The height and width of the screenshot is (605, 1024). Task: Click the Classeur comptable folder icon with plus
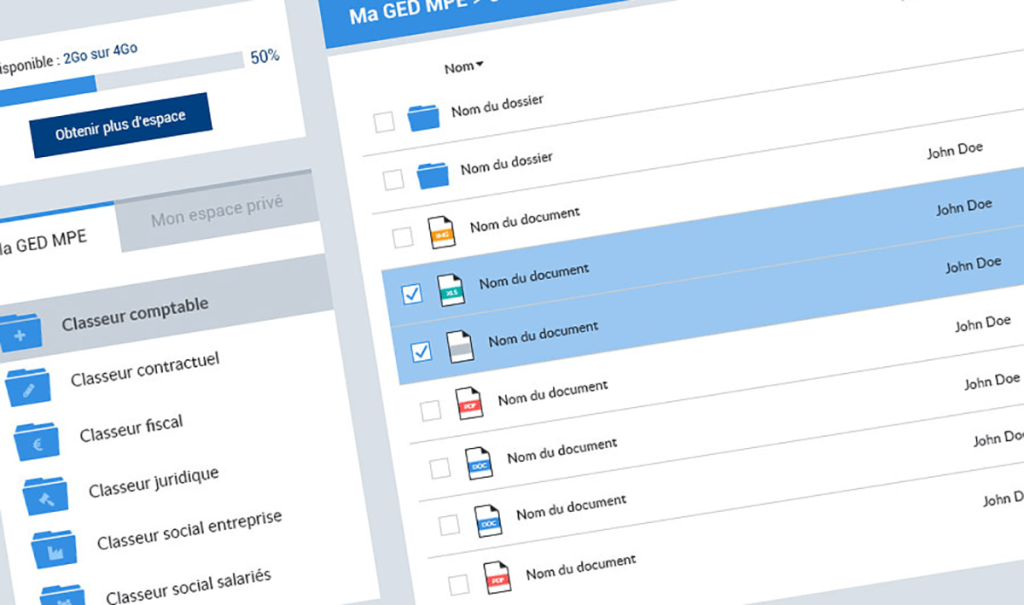(20, 333)
